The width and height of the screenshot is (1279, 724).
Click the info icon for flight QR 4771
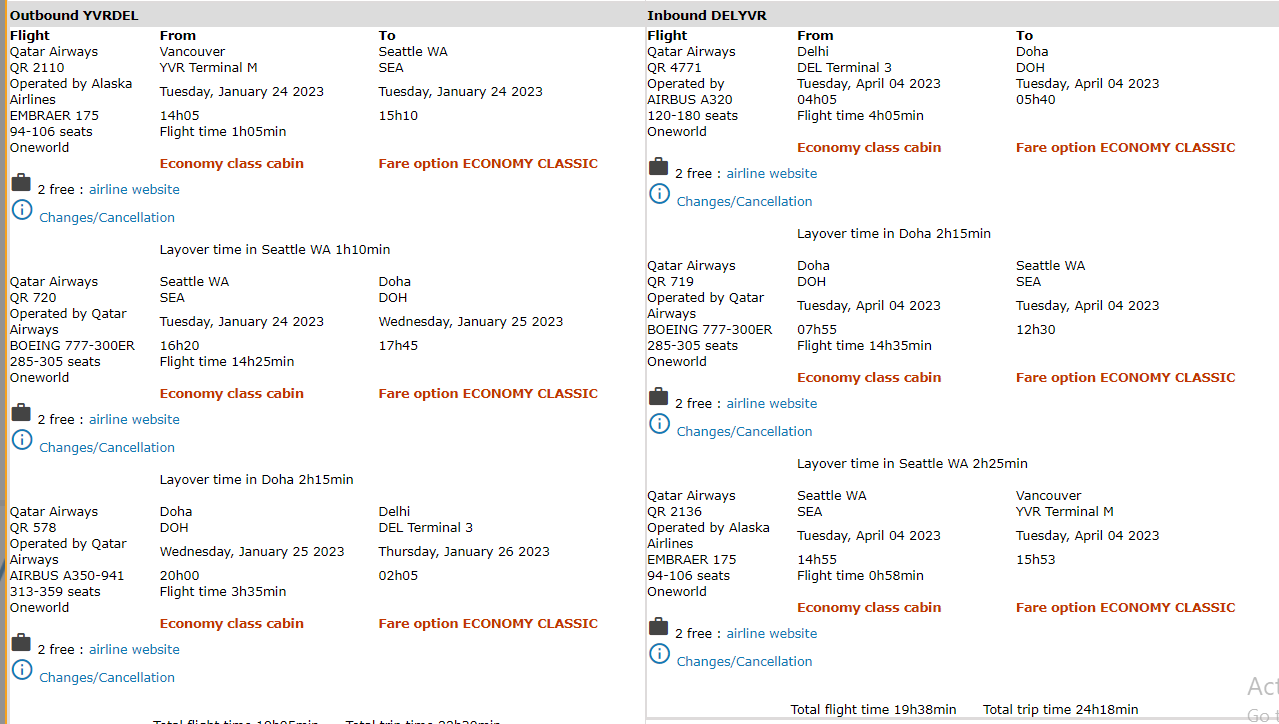(x=659, y=194)
